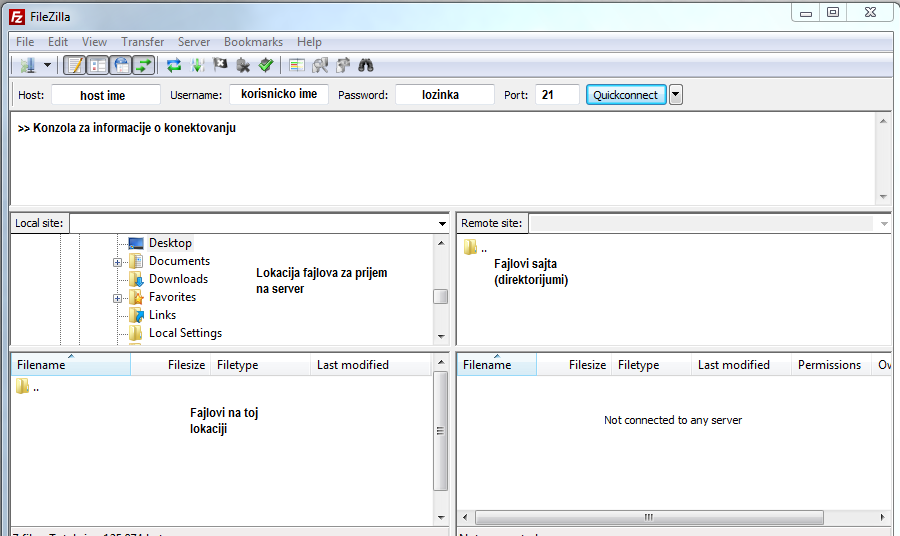Toggle transfer queue display

tap(143, 65)
